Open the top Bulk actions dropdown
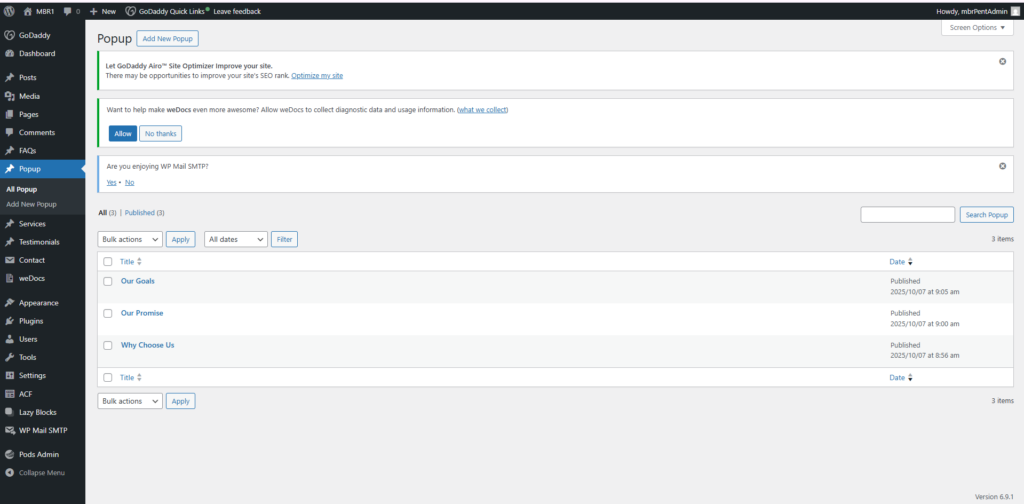 tap(130, 239)
